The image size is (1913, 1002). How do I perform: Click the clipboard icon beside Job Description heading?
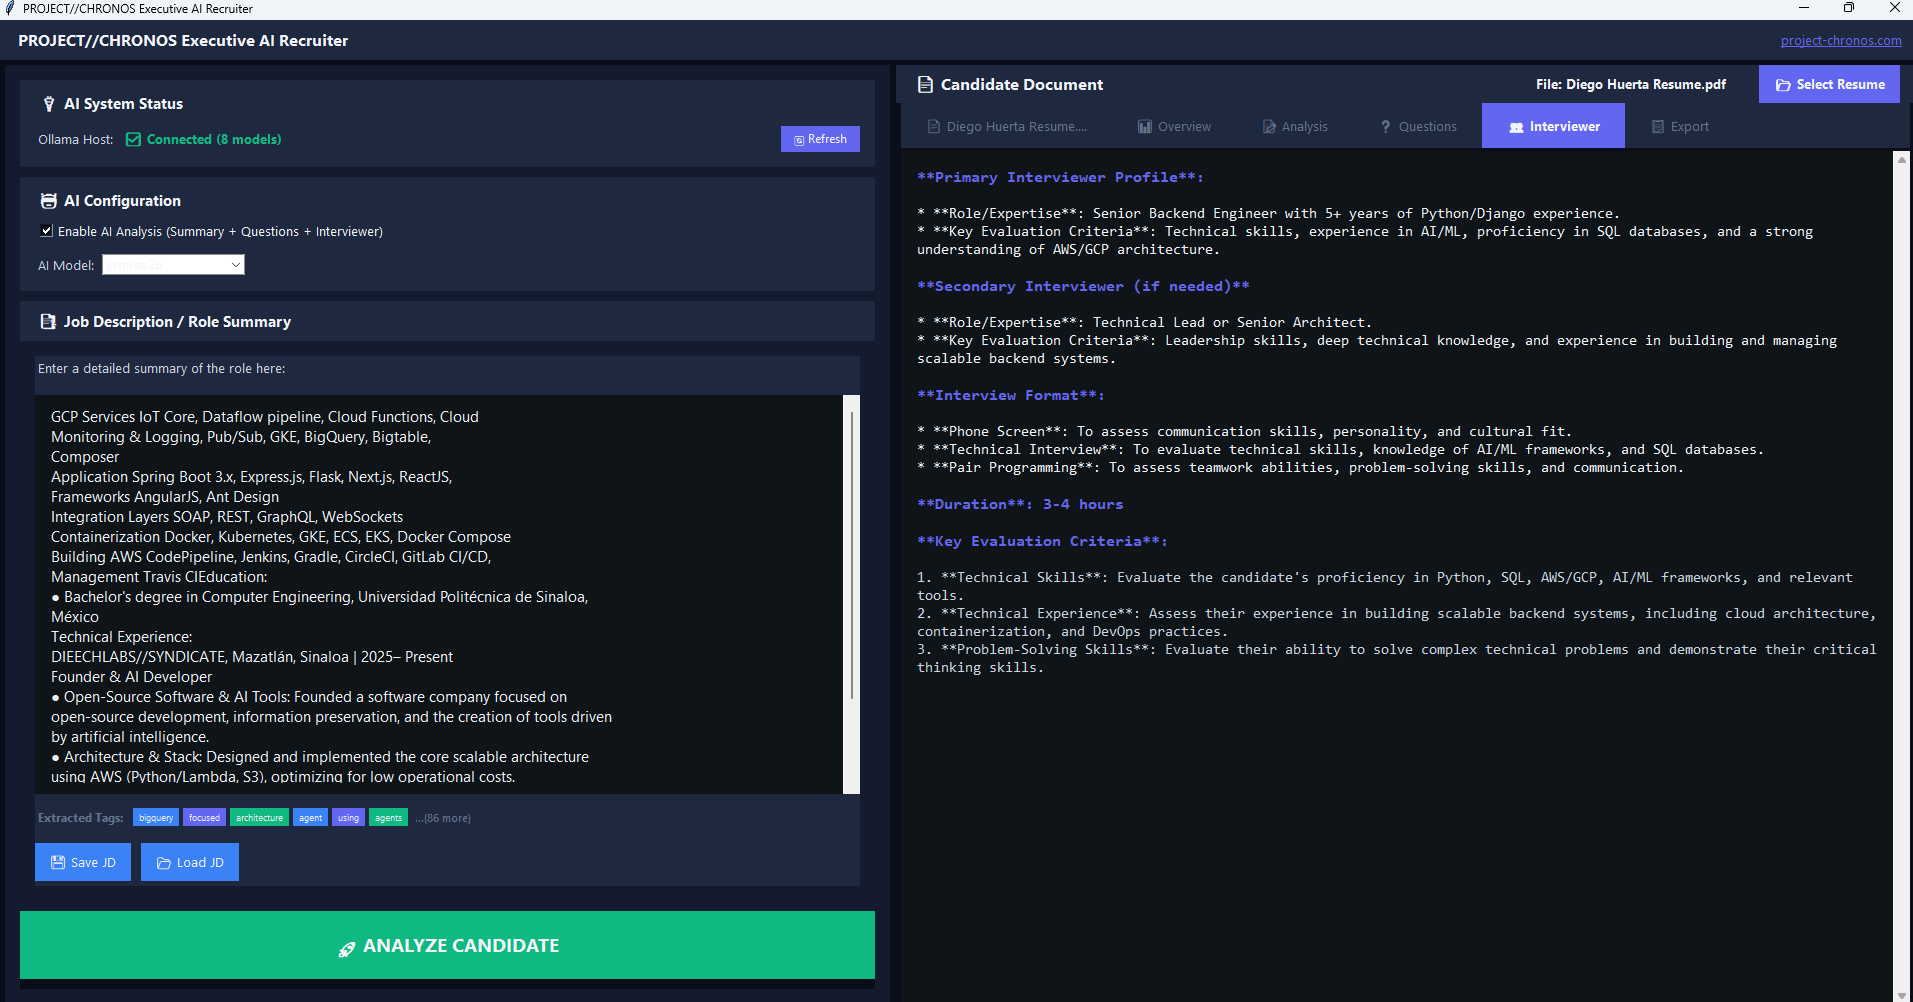48,321
